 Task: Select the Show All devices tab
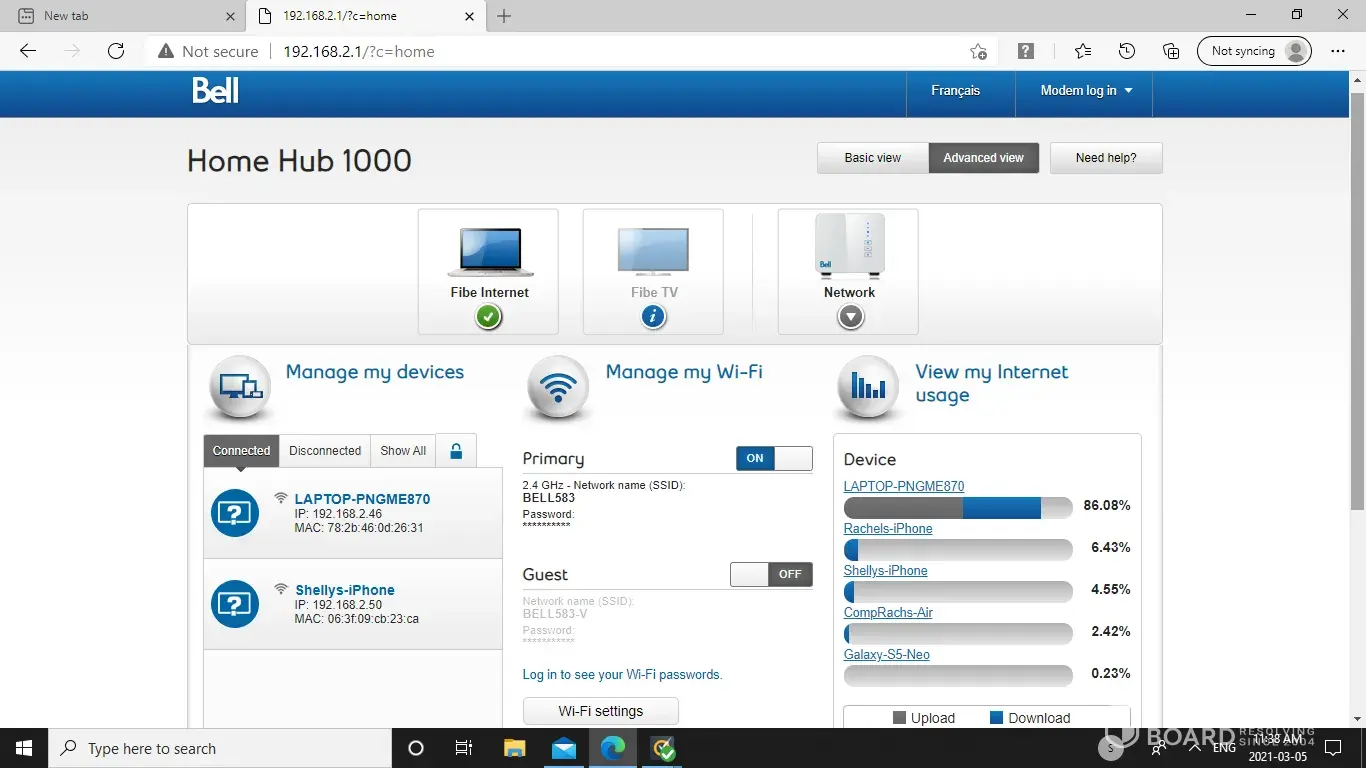[x=403, y=451]
